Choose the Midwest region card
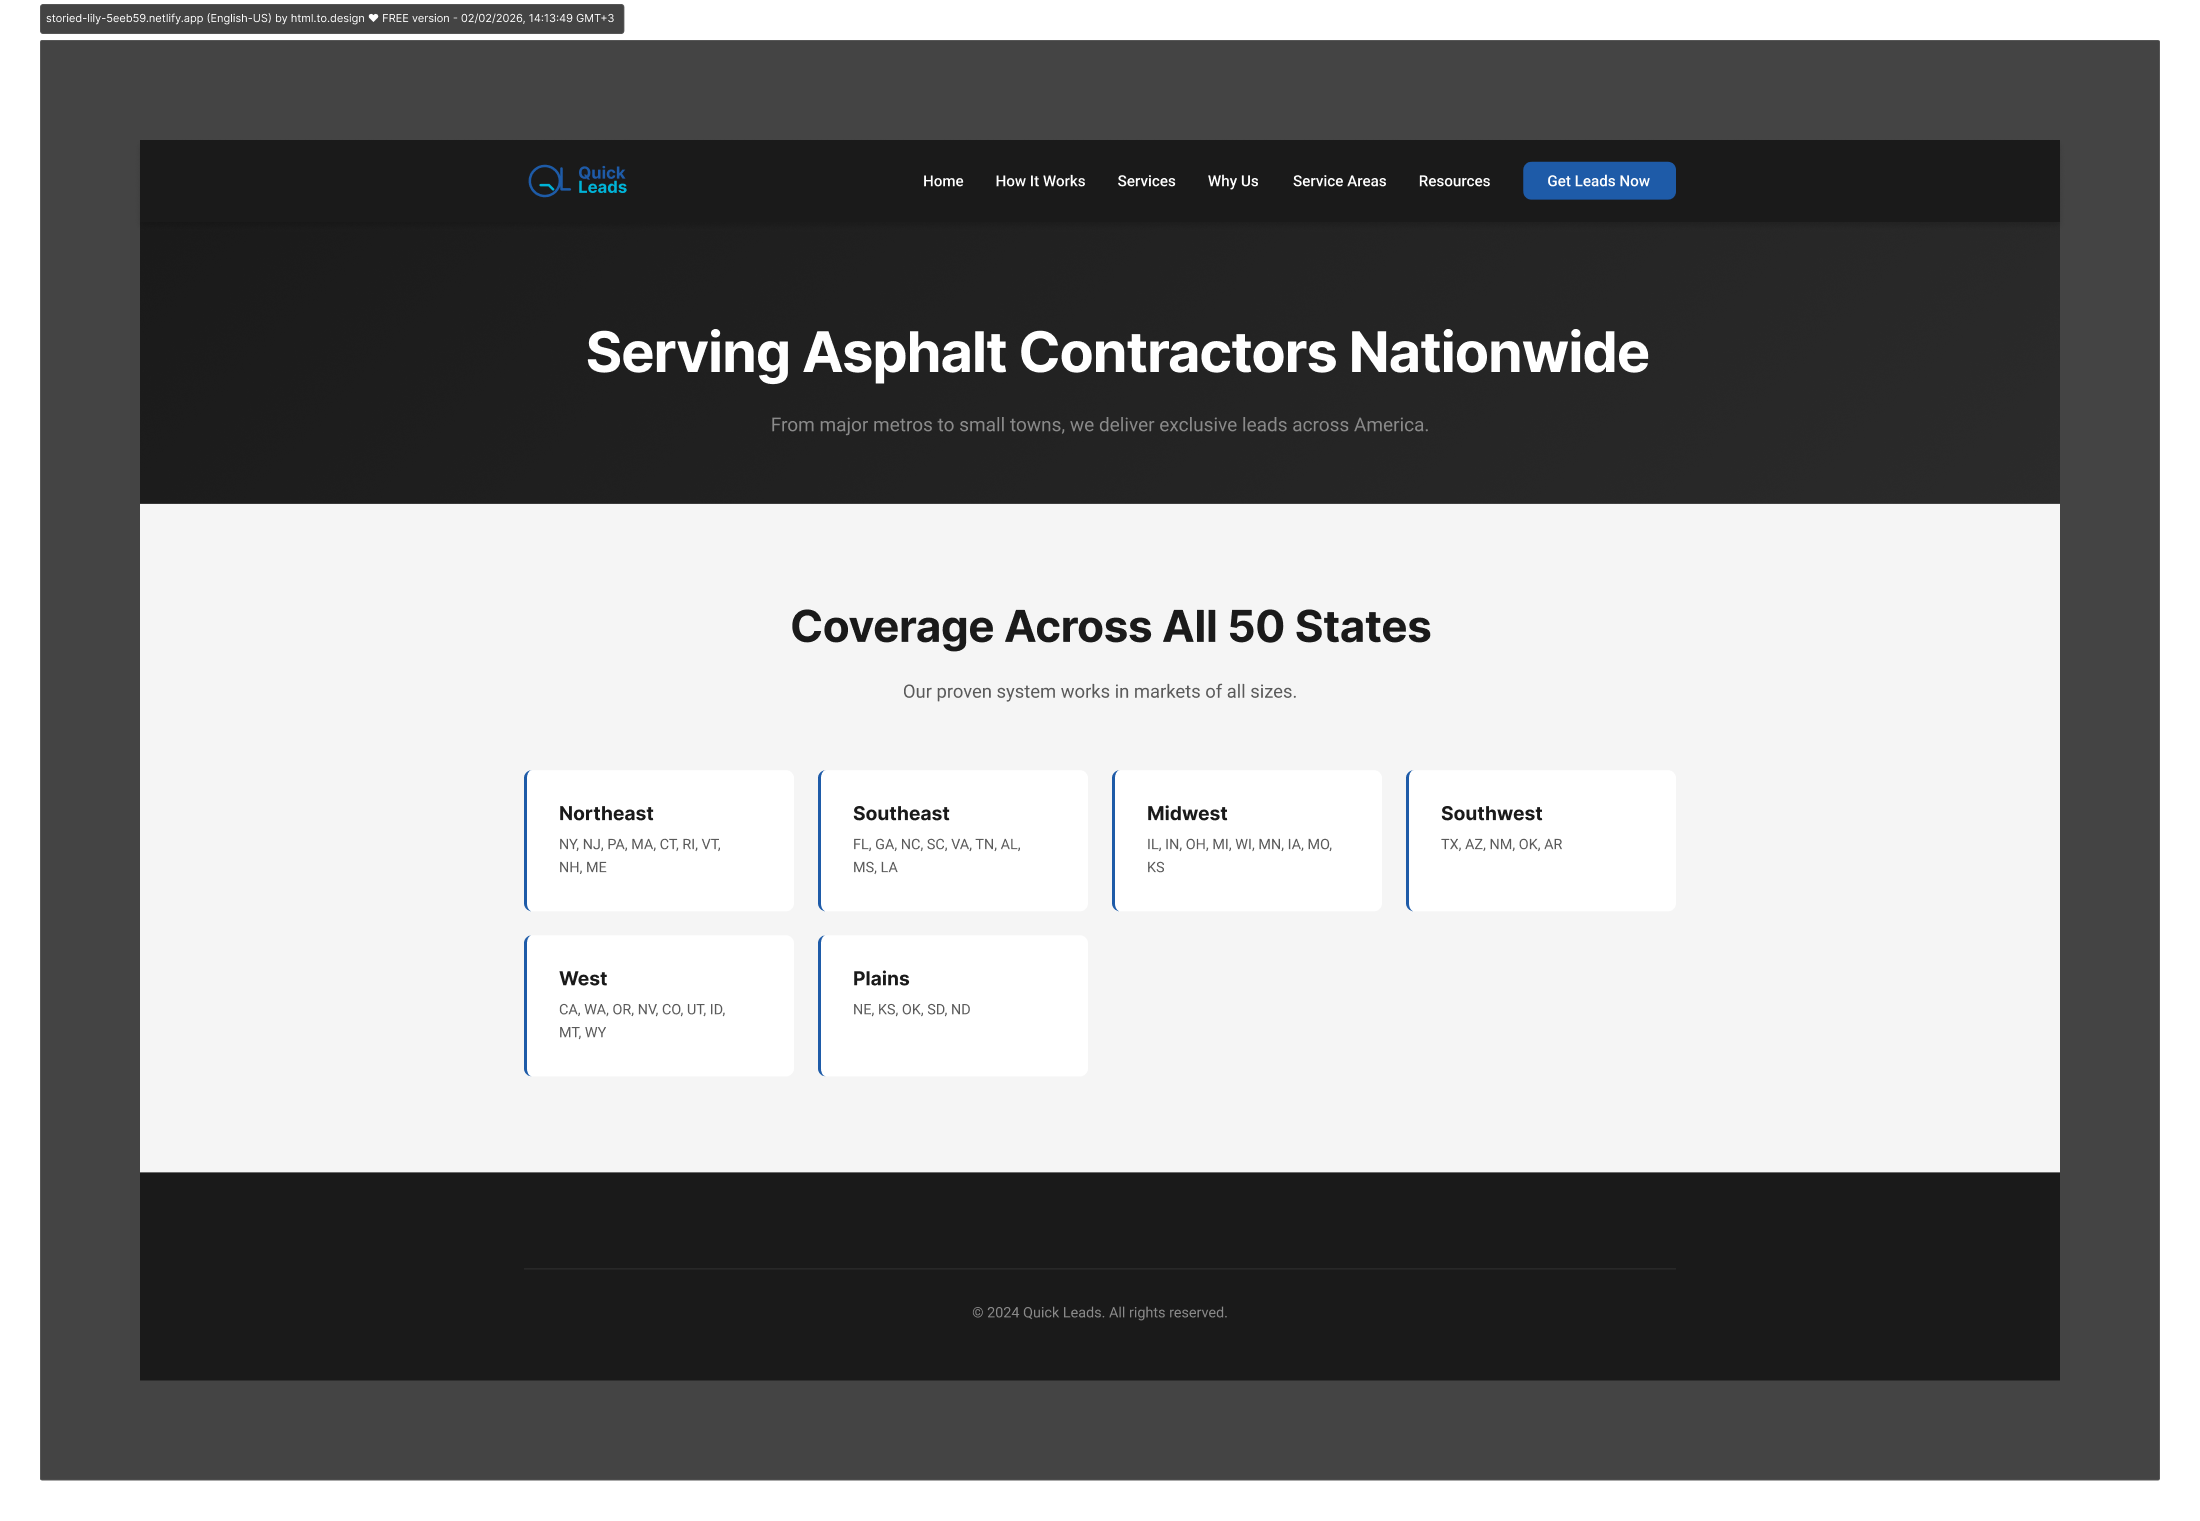The height and width of the screenshot is (1521, 2200). tap(1247, 840)
